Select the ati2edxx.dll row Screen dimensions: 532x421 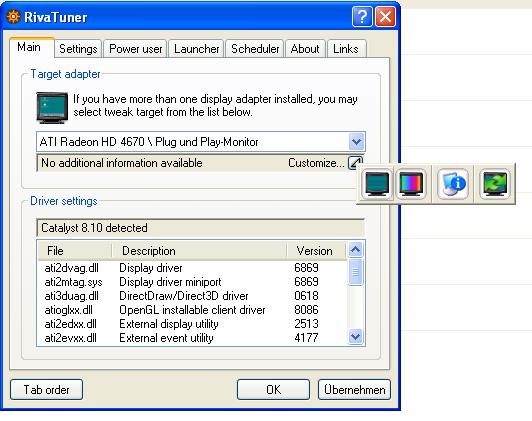point(192,324)
